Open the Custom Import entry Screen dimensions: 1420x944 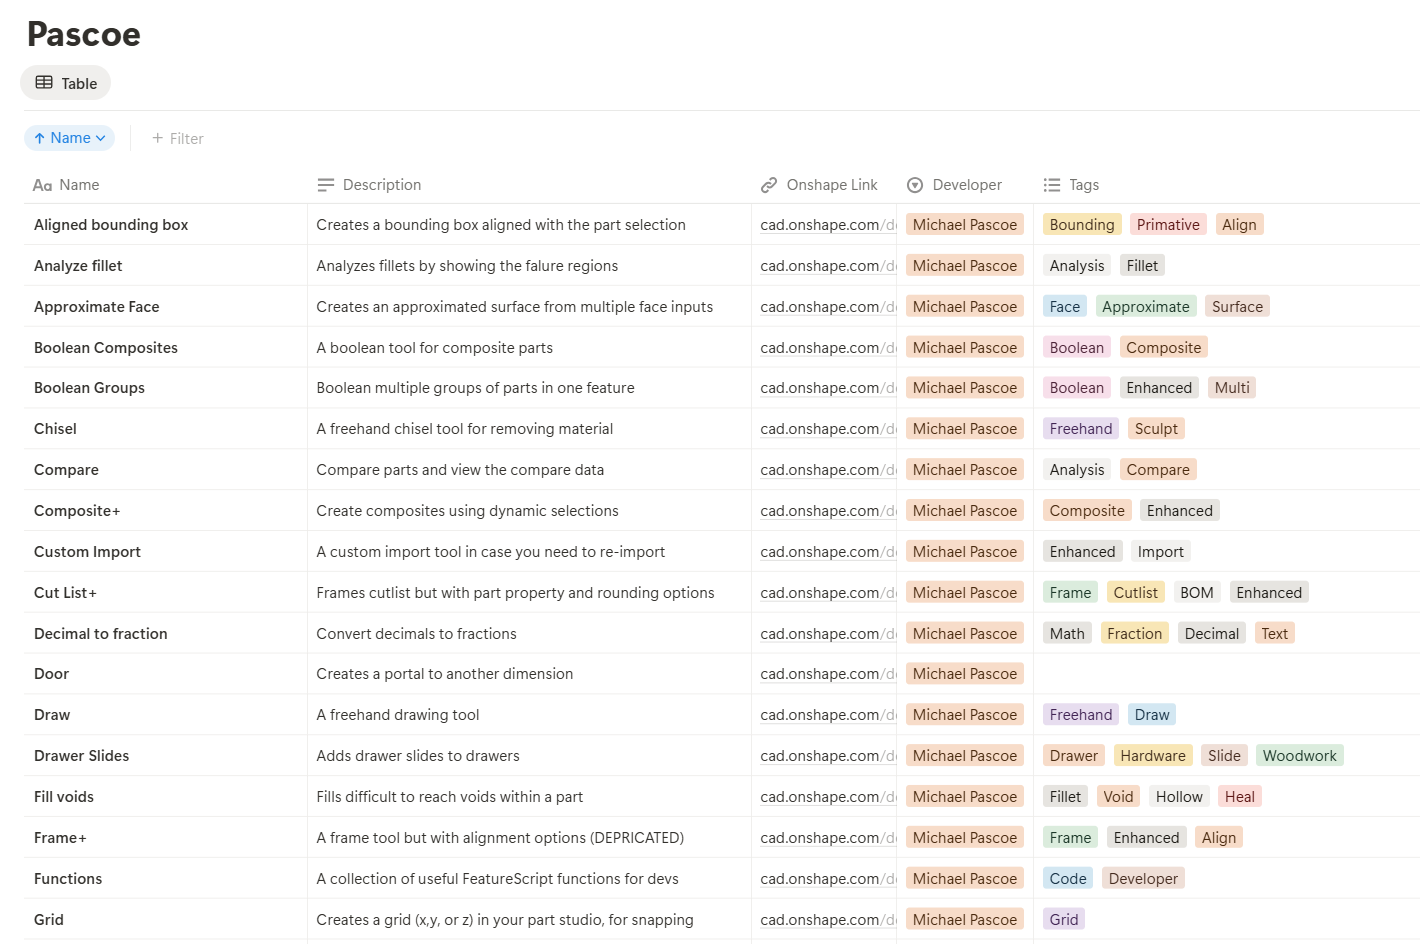[x=87, y=552]
